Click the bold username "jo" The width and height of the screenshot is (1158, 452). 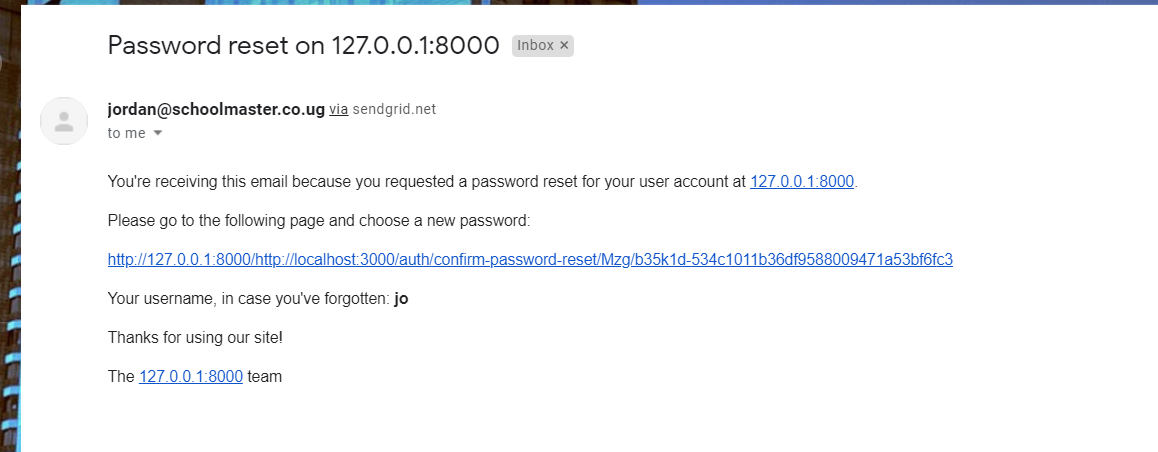pyautogui.click(x=401, y=299)
